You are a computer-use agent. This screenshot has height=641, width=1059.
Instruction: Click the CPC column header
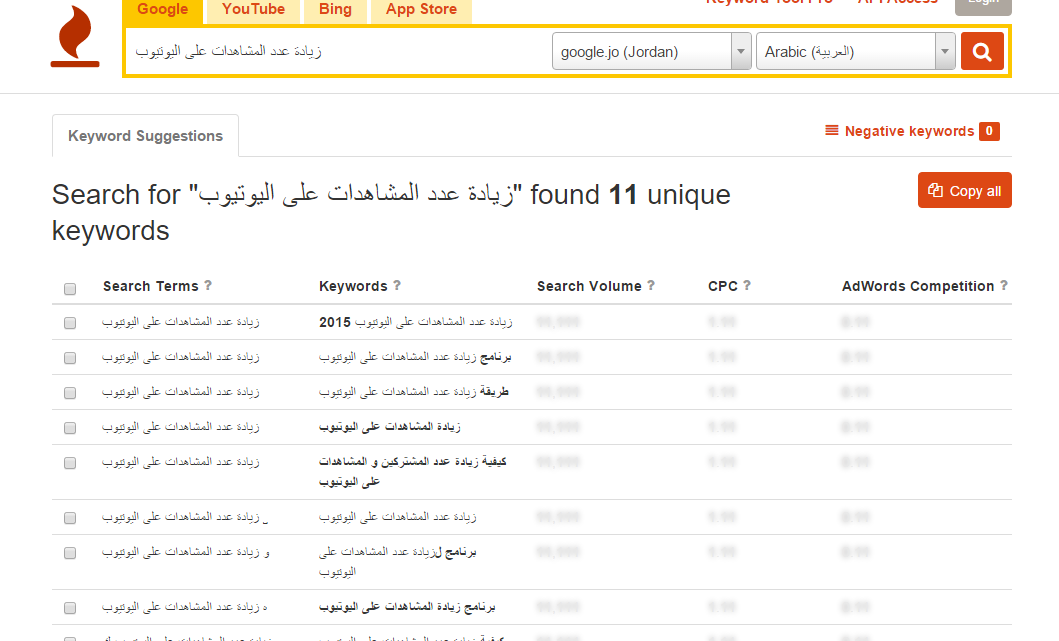click(723, 286)
